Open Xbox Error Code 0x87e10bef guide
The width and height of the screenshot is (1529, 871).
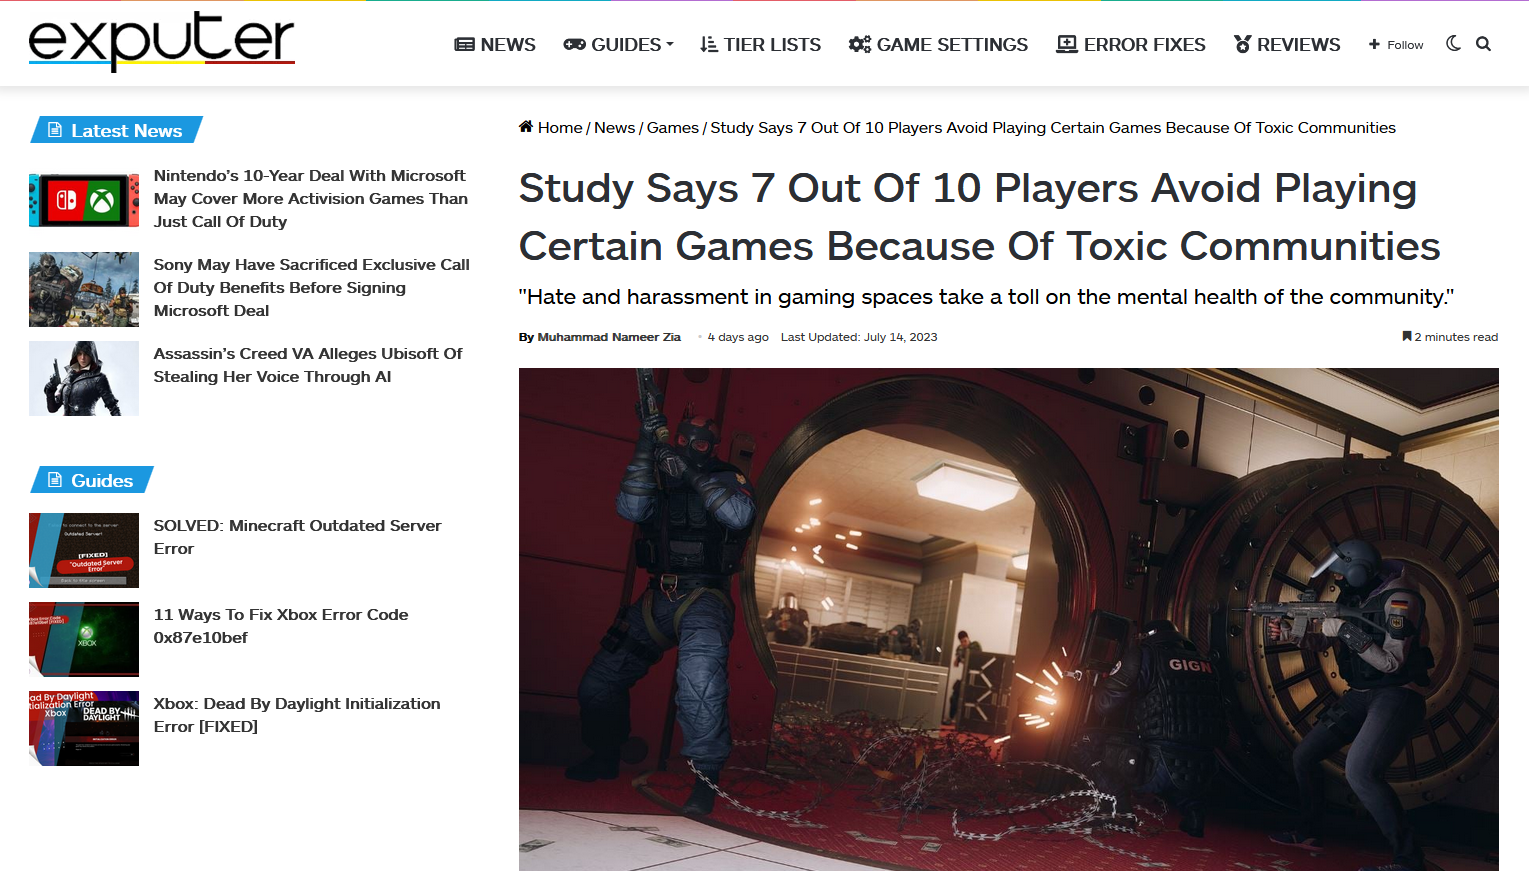281,626
